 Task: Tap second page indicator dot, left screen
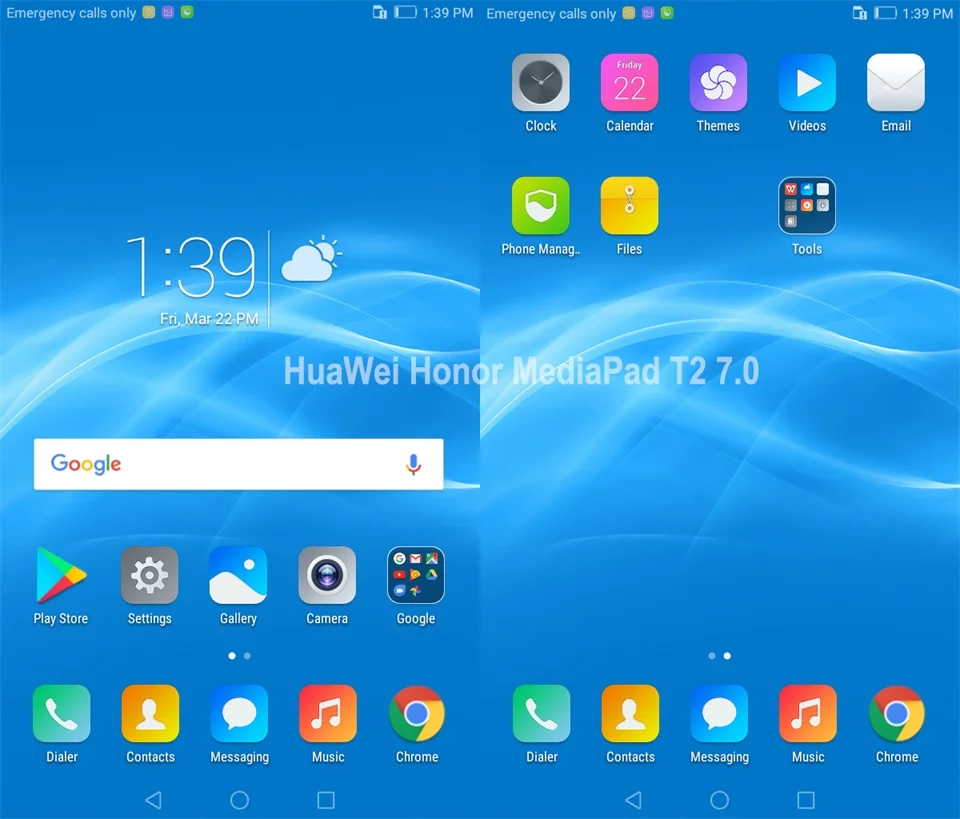coord(247,656)
